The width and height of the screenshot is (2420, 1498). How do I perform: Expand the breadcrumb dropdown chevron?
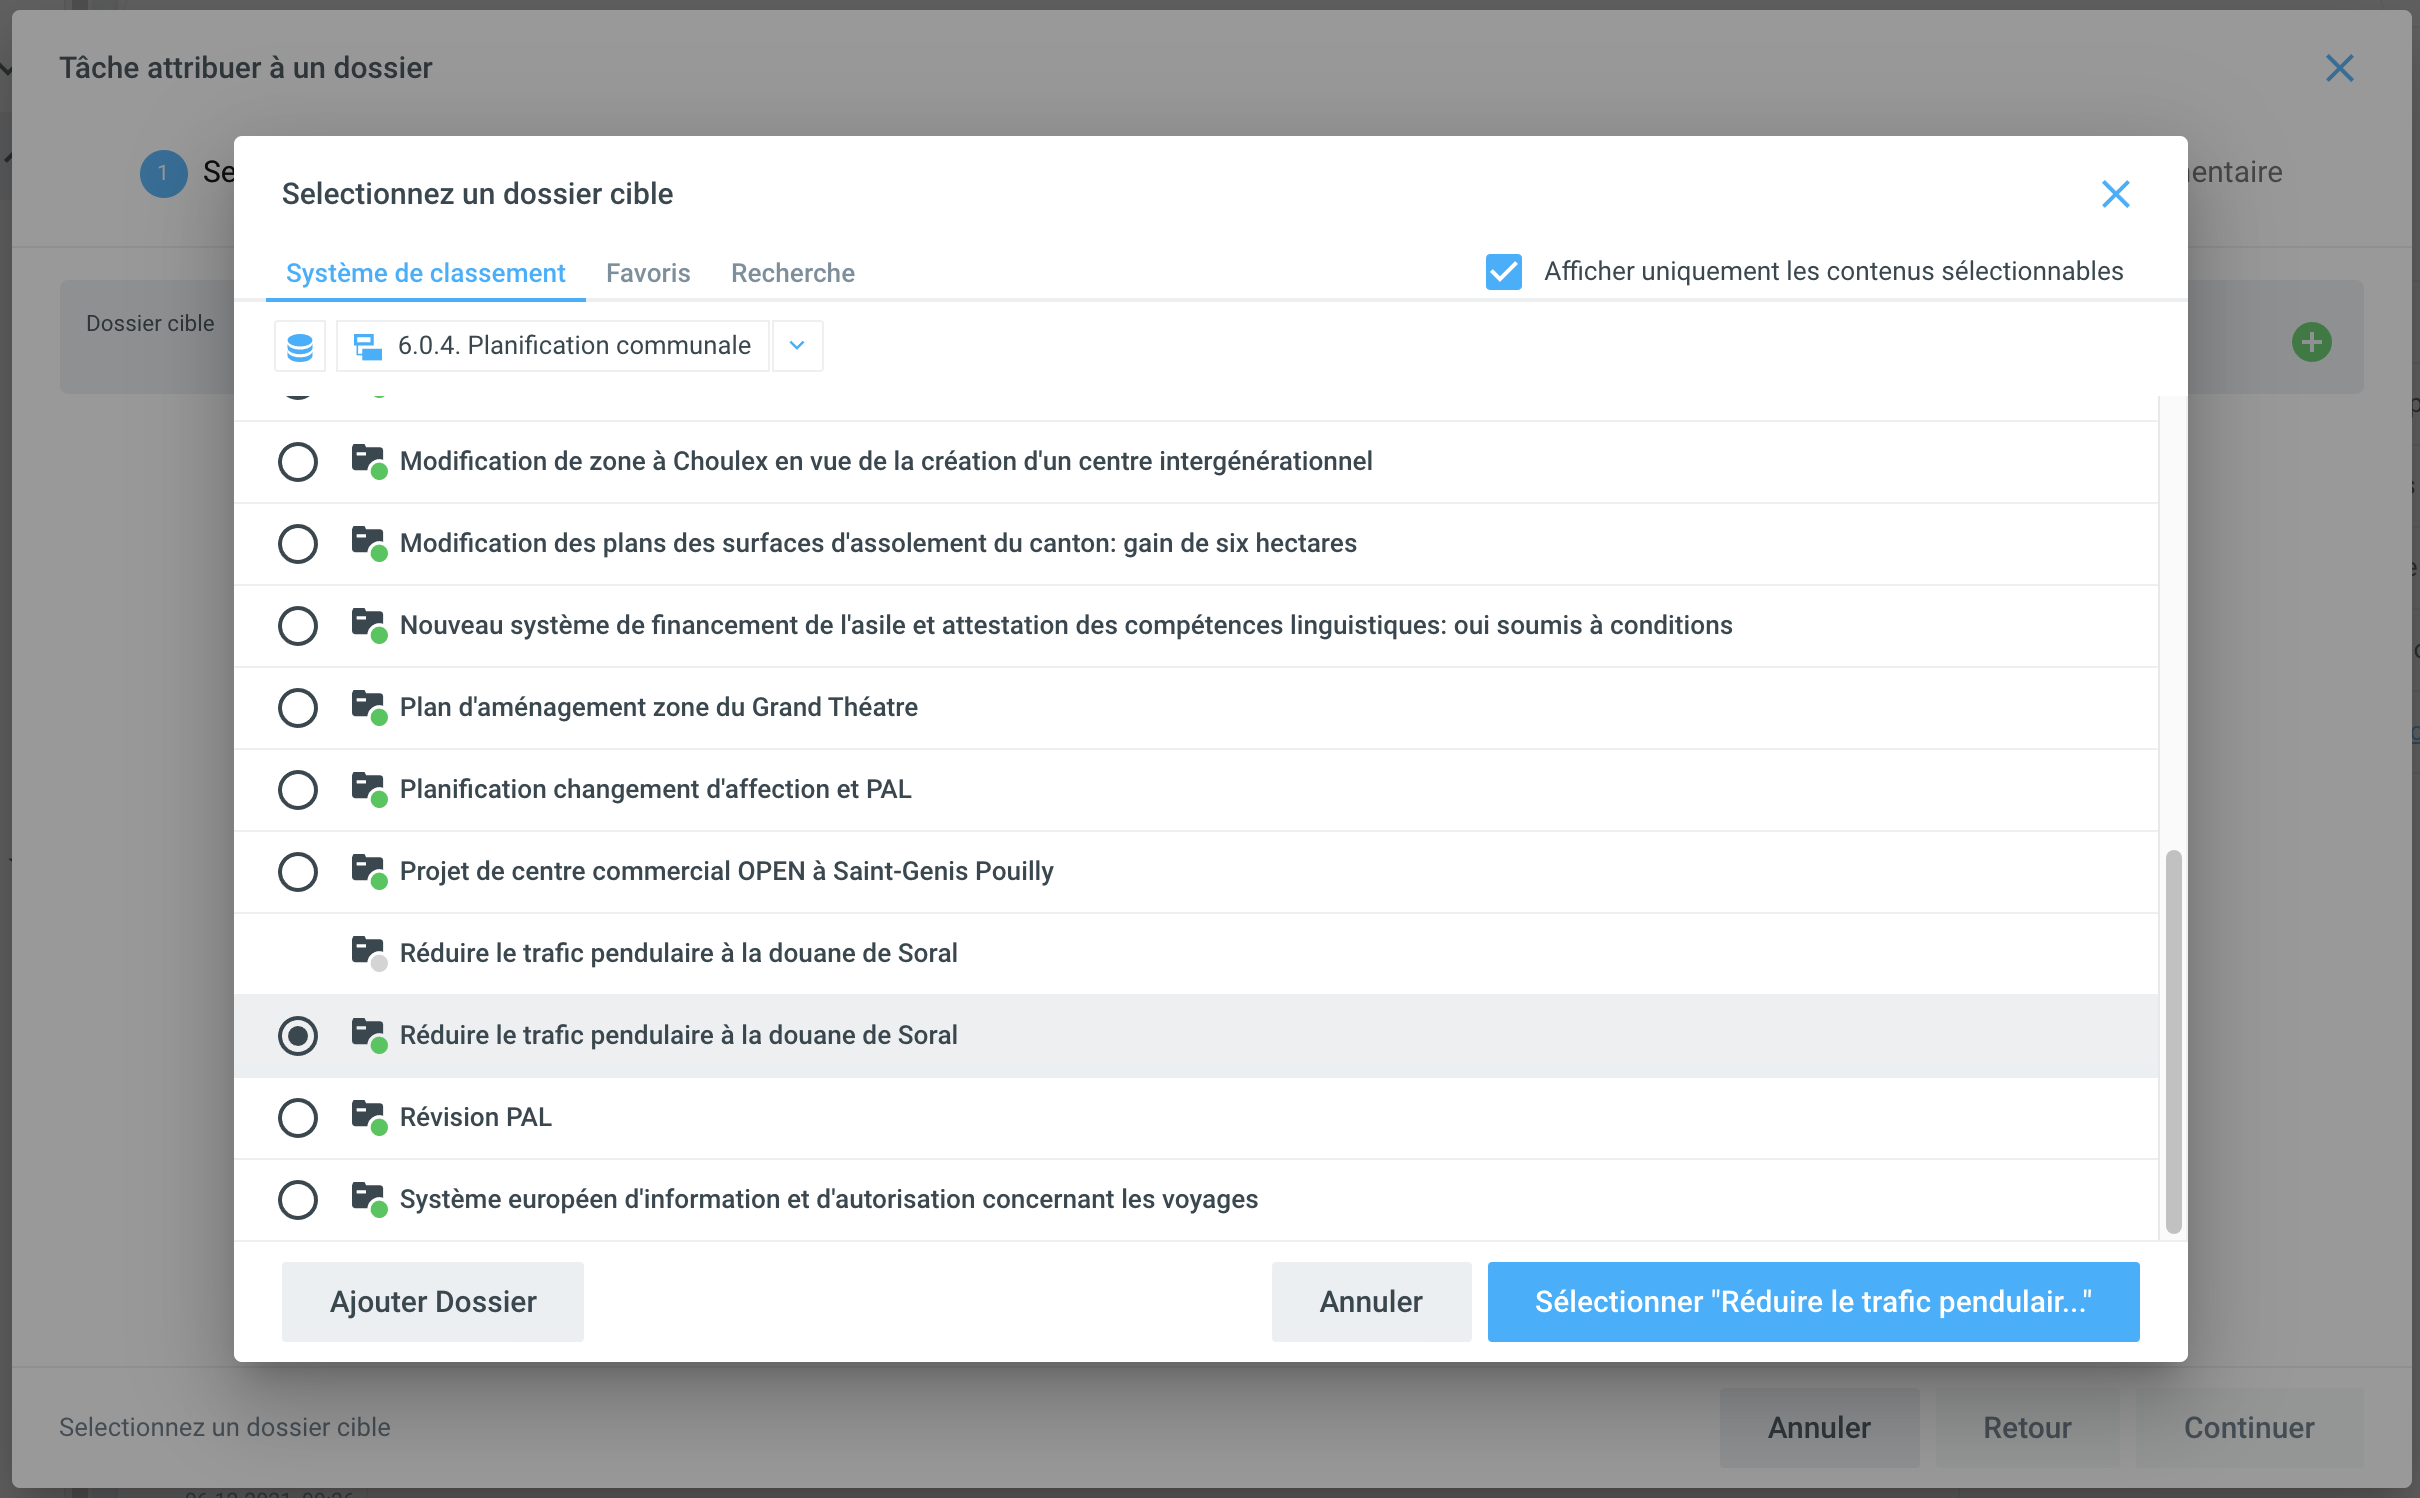797,346
